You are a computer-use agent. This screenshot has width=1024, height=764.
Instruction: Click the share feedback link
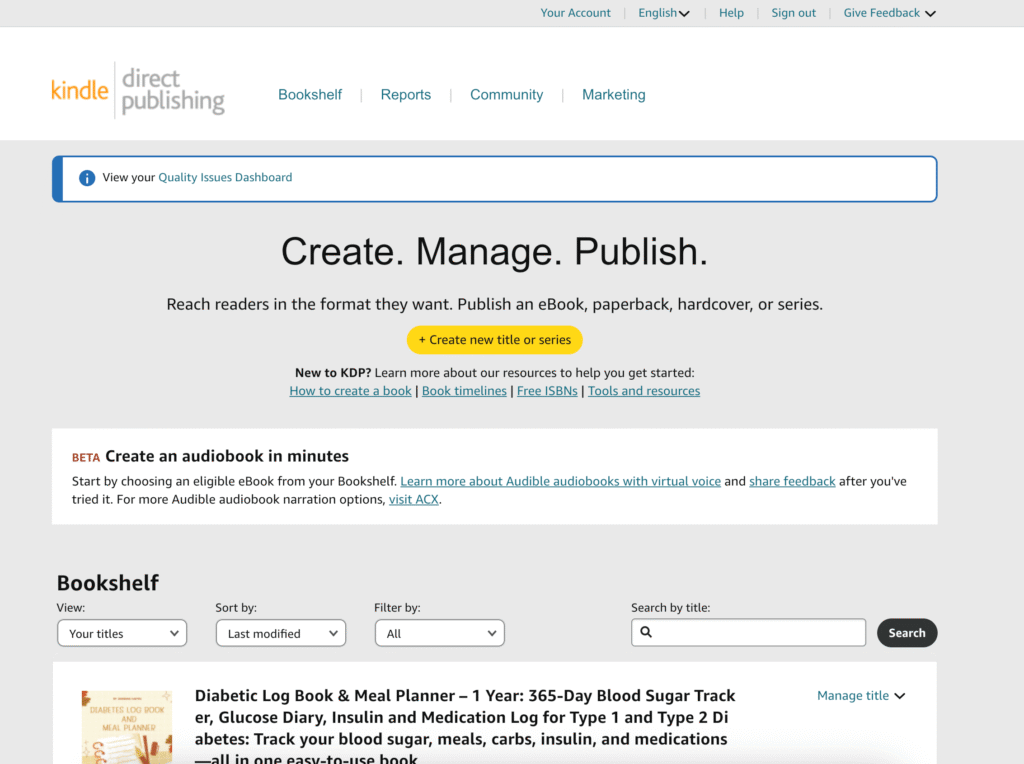coord(792,481)
